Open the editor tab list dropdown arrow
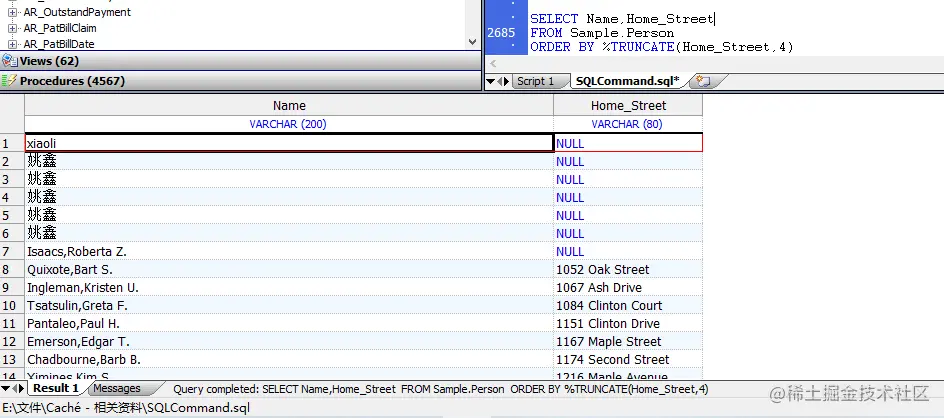Viewport: 944px width, 418px height. [490, 81]
